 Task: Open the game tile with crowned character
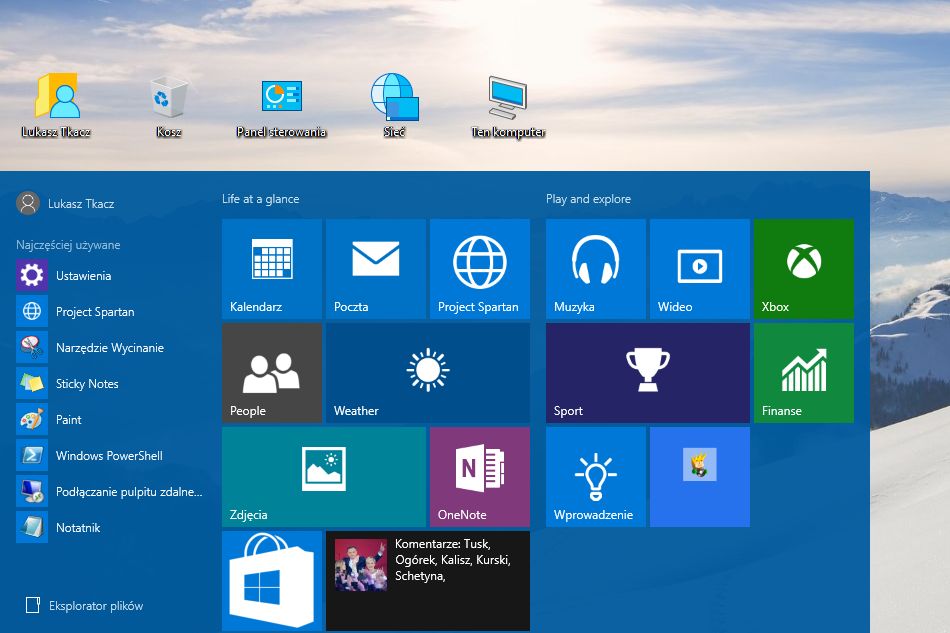700,477
